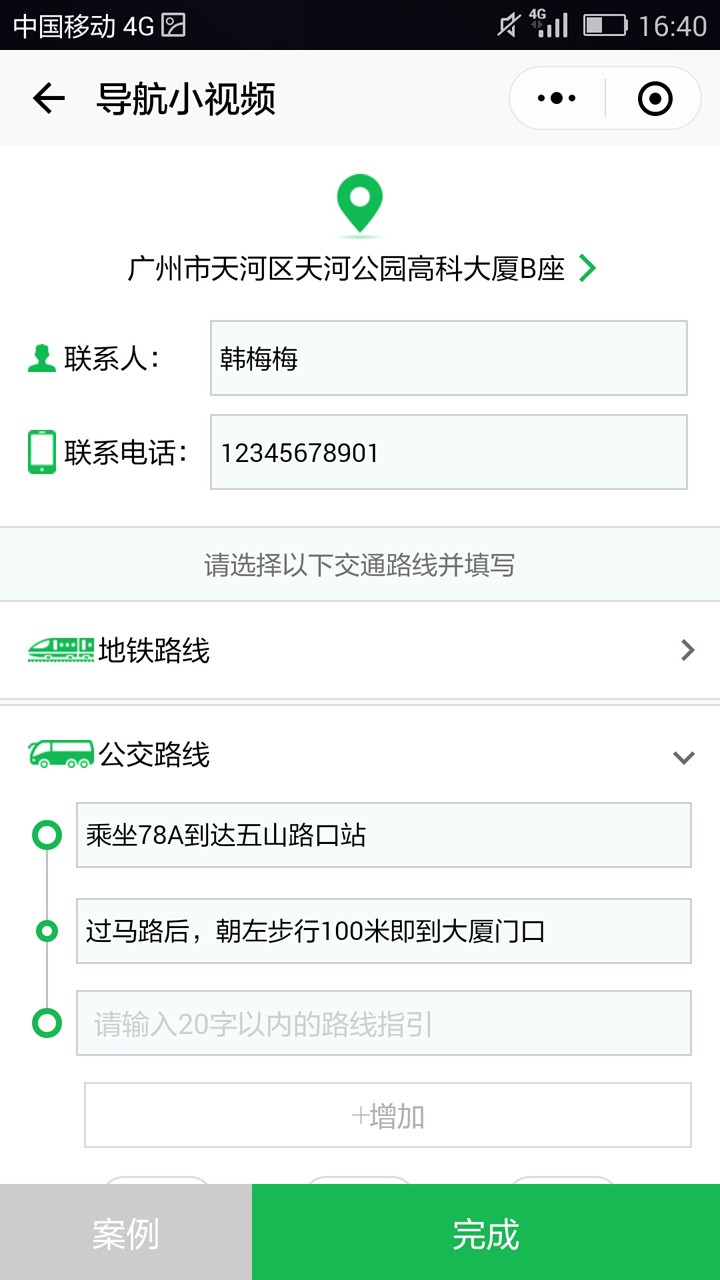Open the 案例 tab at bottom

126,1232
